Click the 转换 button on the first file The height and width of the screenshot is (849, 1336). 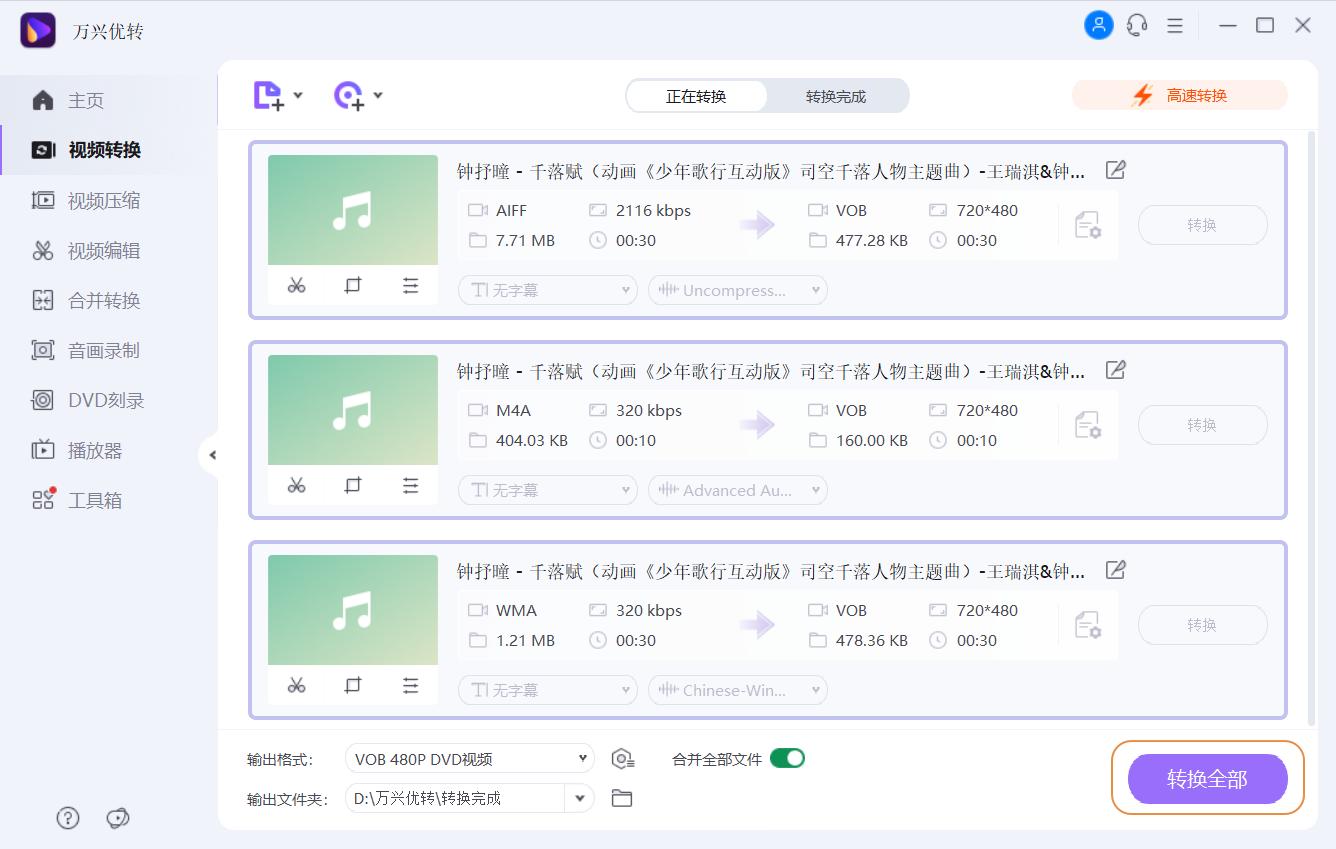click(x=1202, y=225)
